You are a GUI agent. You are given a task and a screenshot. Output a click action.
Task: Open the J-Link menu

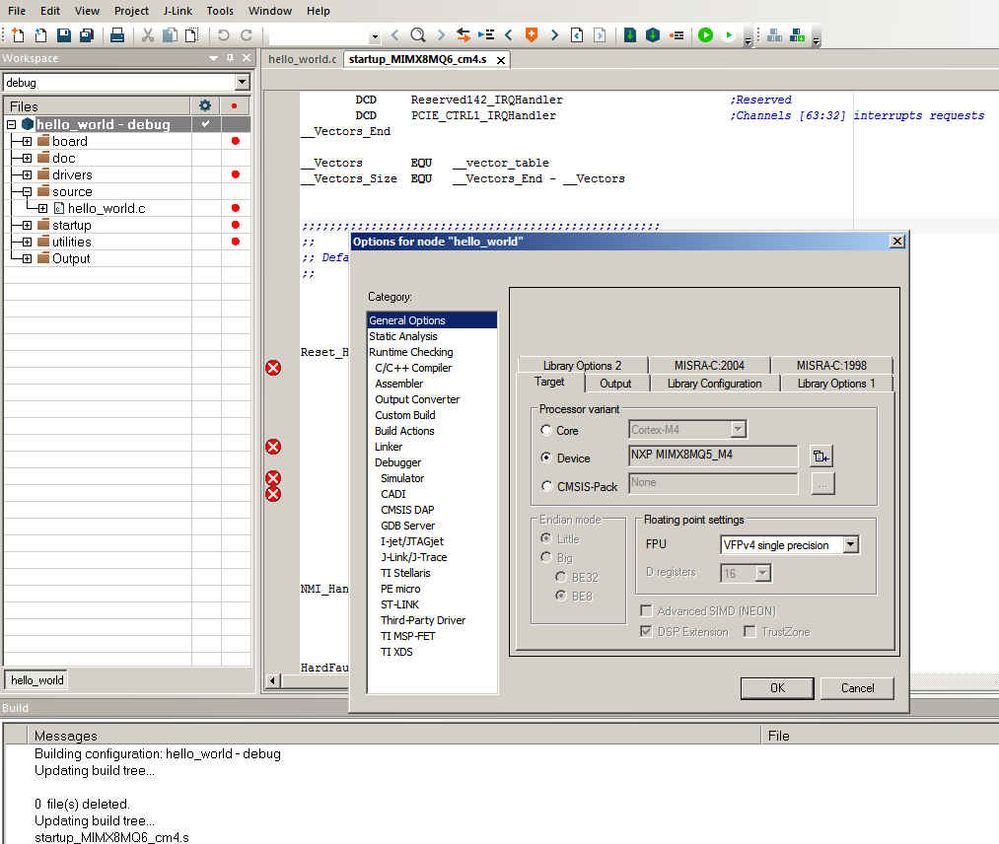[177, 11]
